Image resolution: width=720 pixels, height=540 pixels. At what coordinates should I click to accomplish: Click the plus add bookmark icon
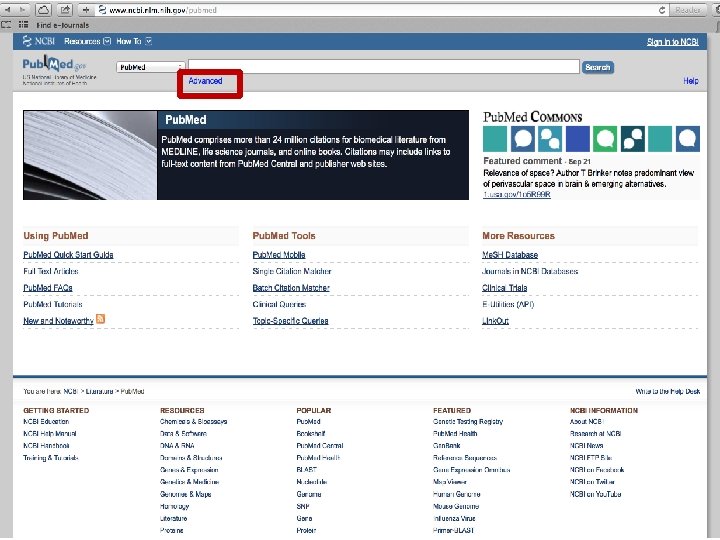point(86,9)
